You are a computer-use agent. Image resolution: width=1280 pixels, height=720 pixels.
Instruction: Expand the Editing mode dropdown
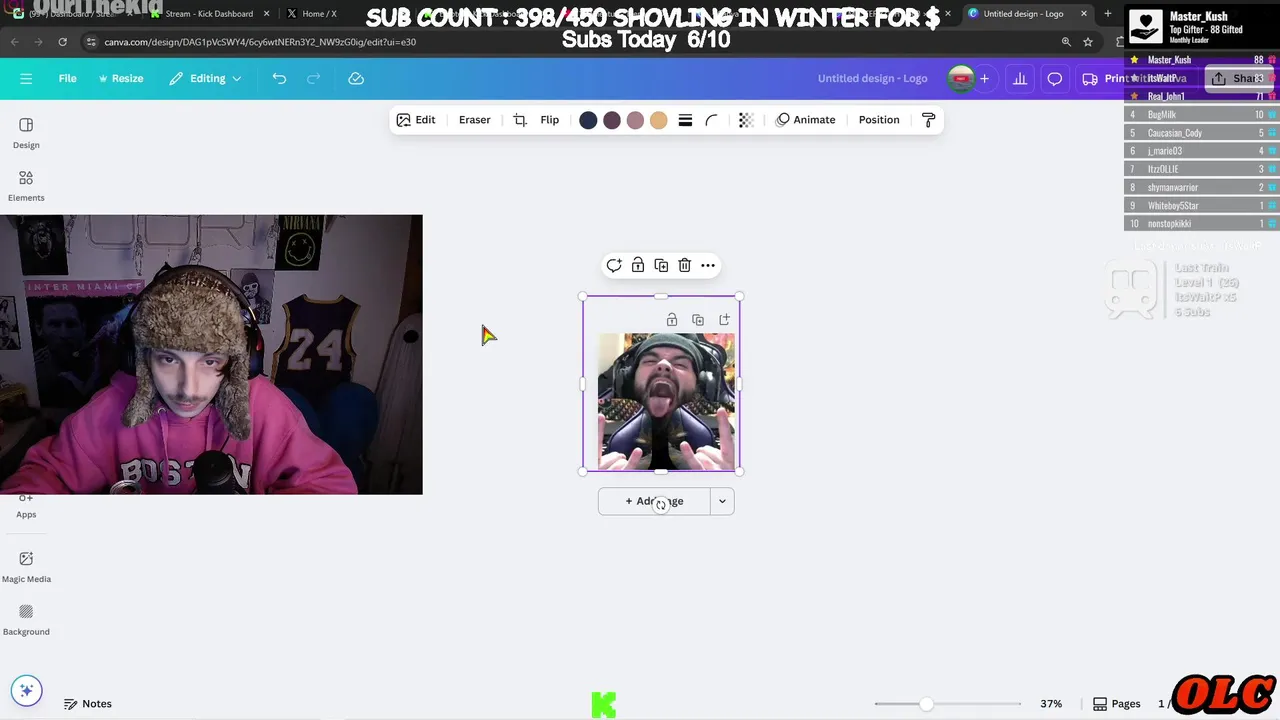[205, 78]
